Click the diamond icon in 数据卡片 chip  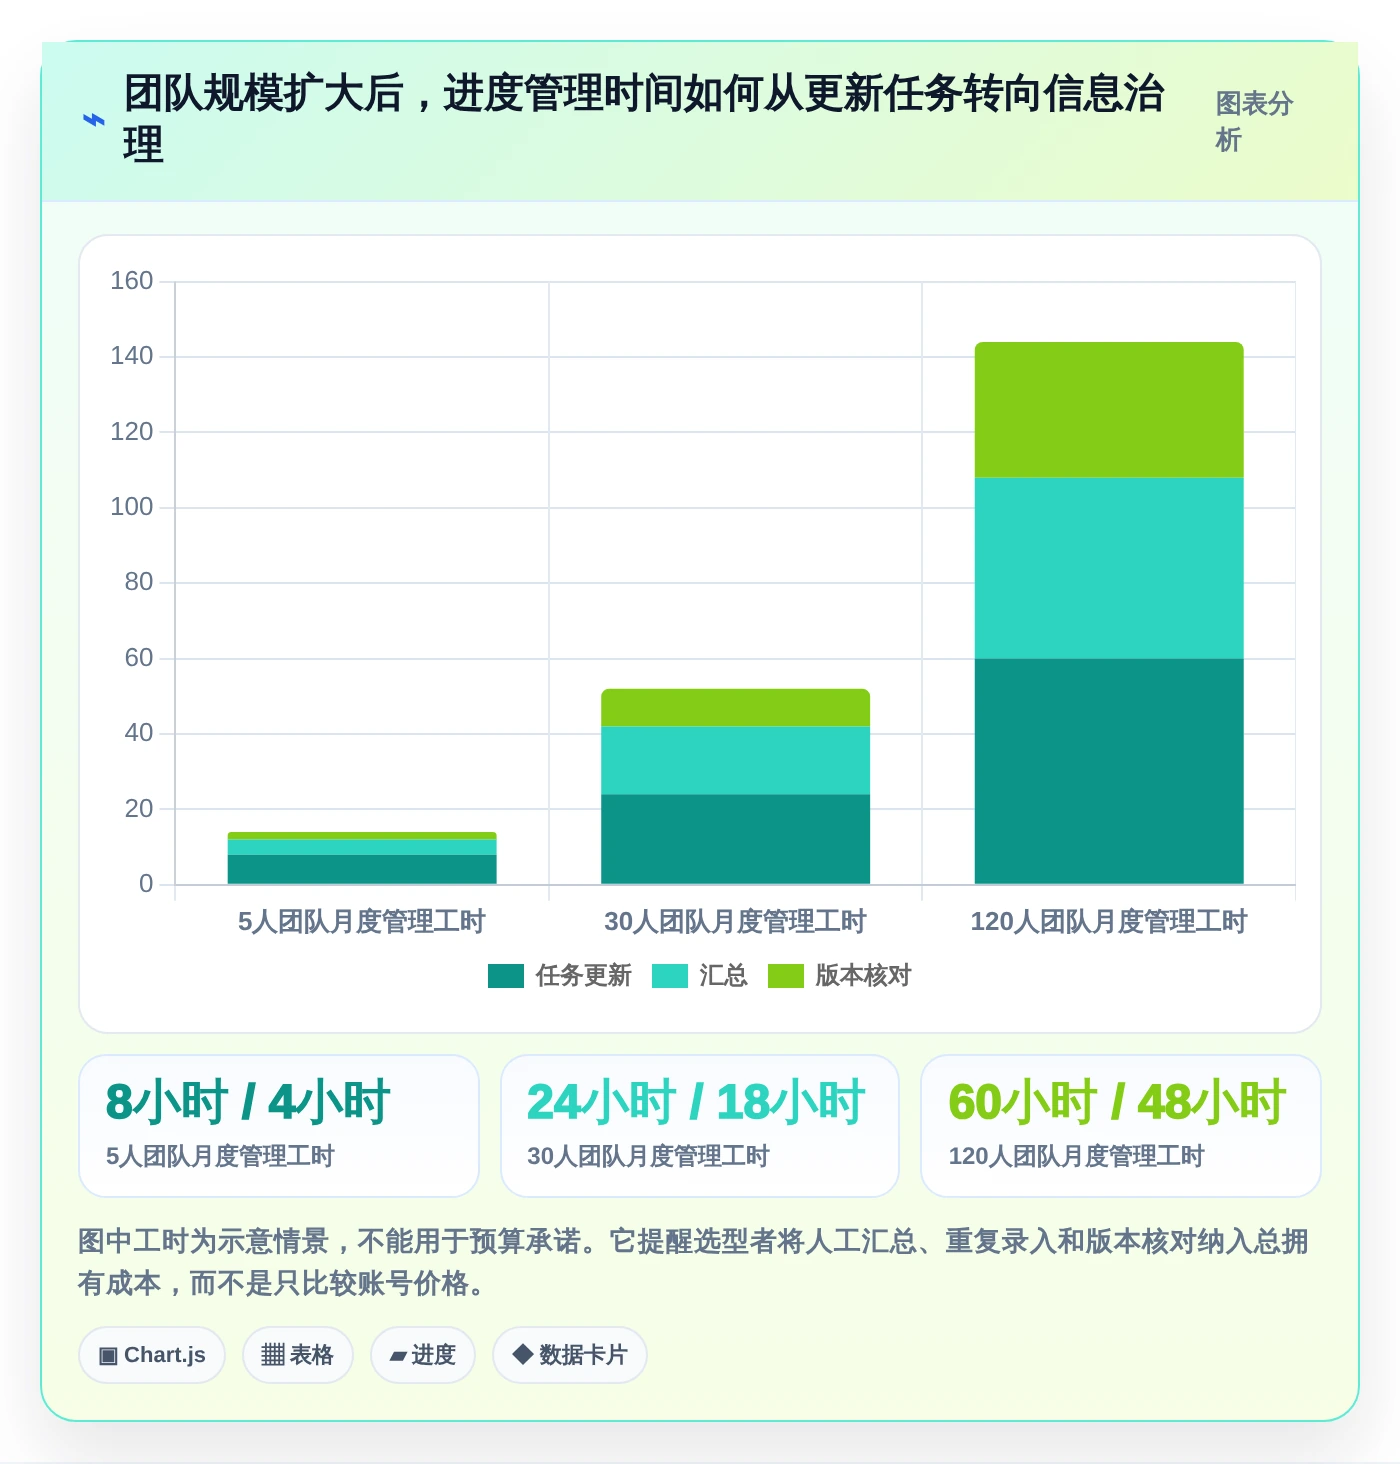(x=522, y=1354)
